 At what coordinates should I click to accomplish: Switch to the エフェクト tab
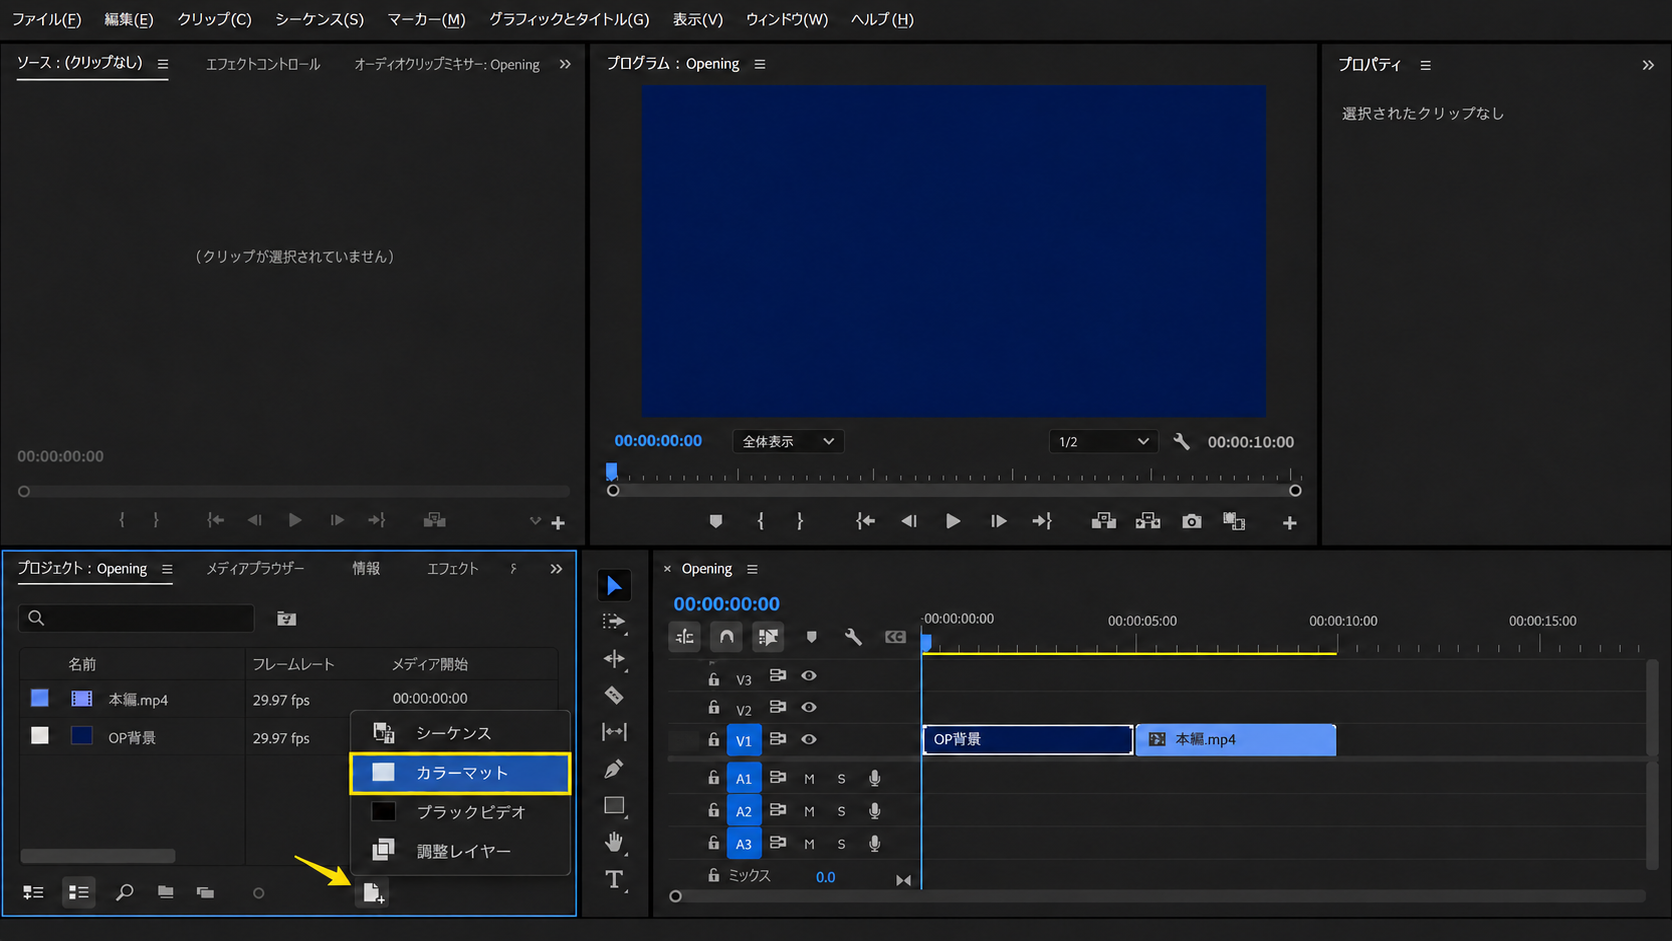tap(453, 569)
